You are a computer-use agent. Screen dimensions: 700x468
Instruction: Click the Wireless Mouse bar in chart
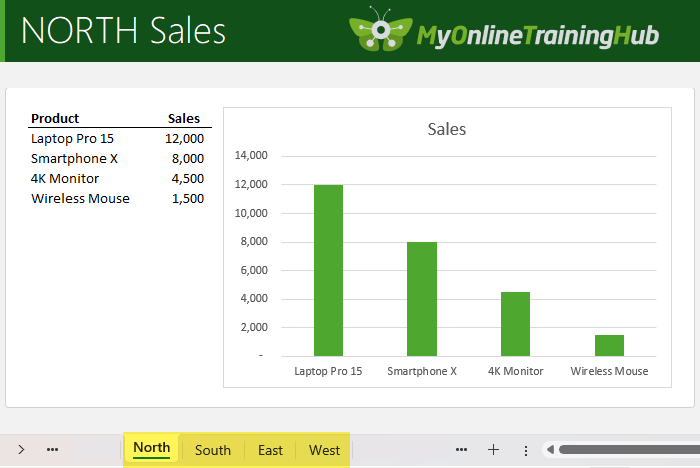pyautogui.click(x=609, y=345)
